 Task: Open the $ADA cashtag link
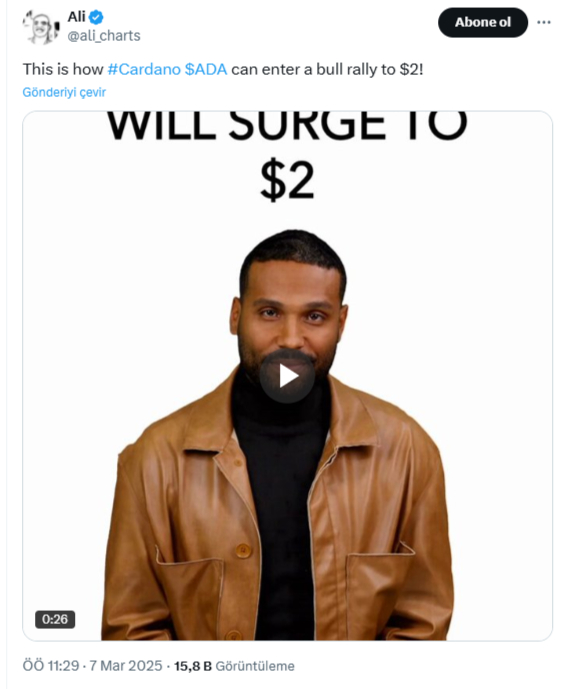pyautogui.click(x=206, y=69)
